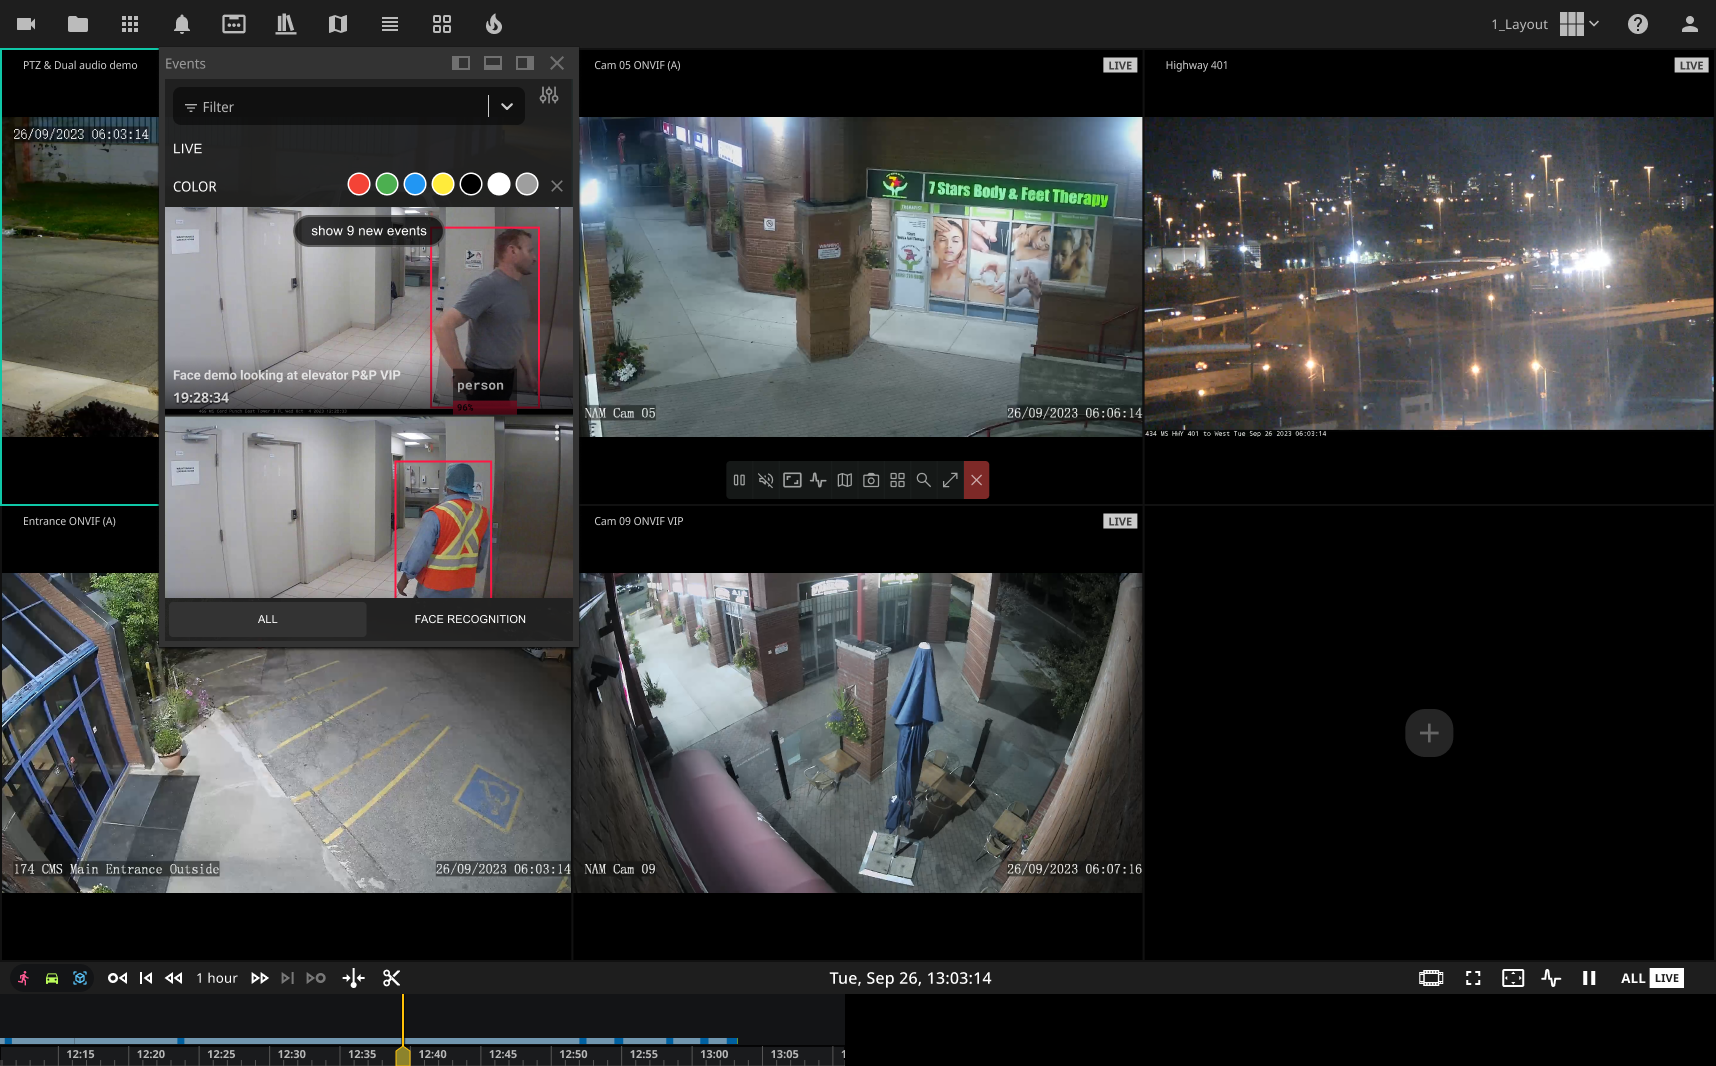Viewport: 1716px width, 1066px height.
Task: Toggle the person motion filter
Action: pyautogui.click(x=22, y=978)
